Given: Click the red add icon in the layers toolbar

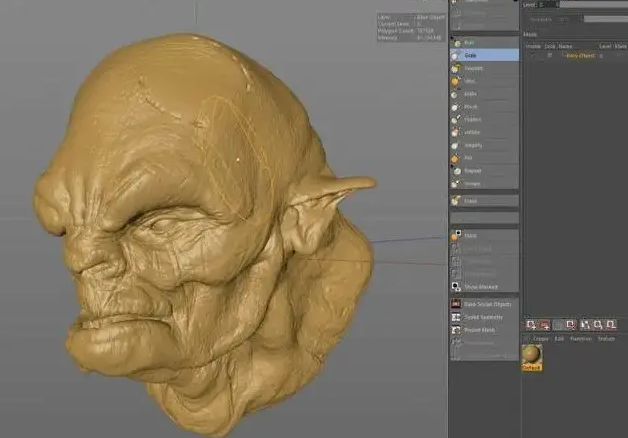Looking at the screenshot, I should tap(545, 325).
